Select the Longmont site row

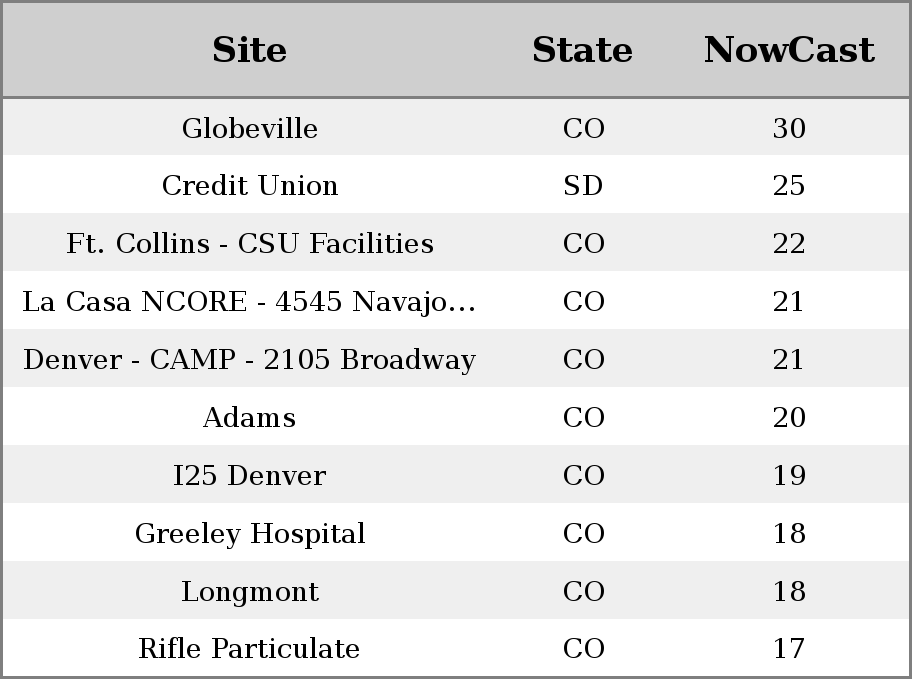pyautogui.click(x=456, y=591)
